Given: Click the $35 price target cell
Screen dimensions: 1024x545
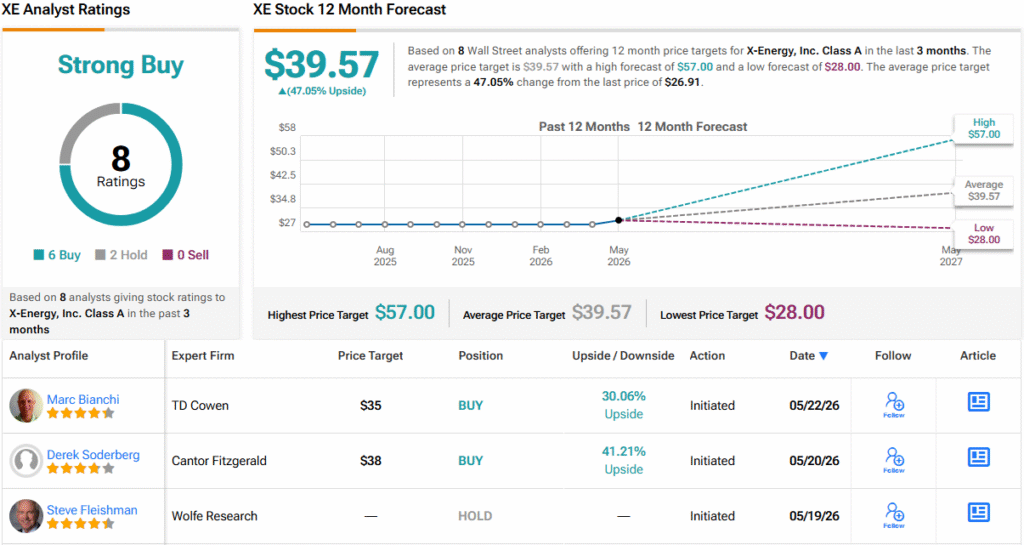Looking at the screenshot, I should coord(370,405).
